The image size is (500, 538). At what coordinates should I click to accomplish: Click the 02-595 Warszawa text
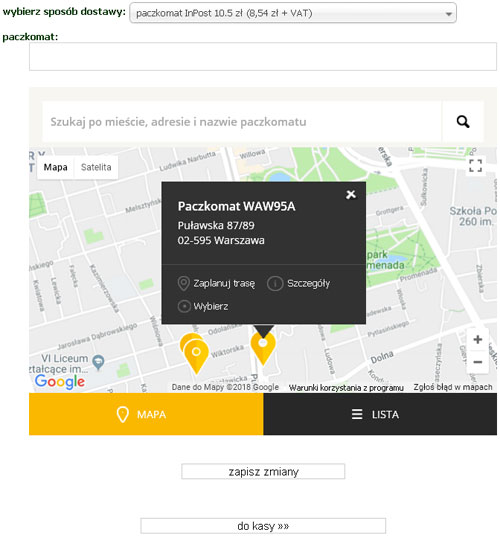pyautogui.click(x=221, y=240)
